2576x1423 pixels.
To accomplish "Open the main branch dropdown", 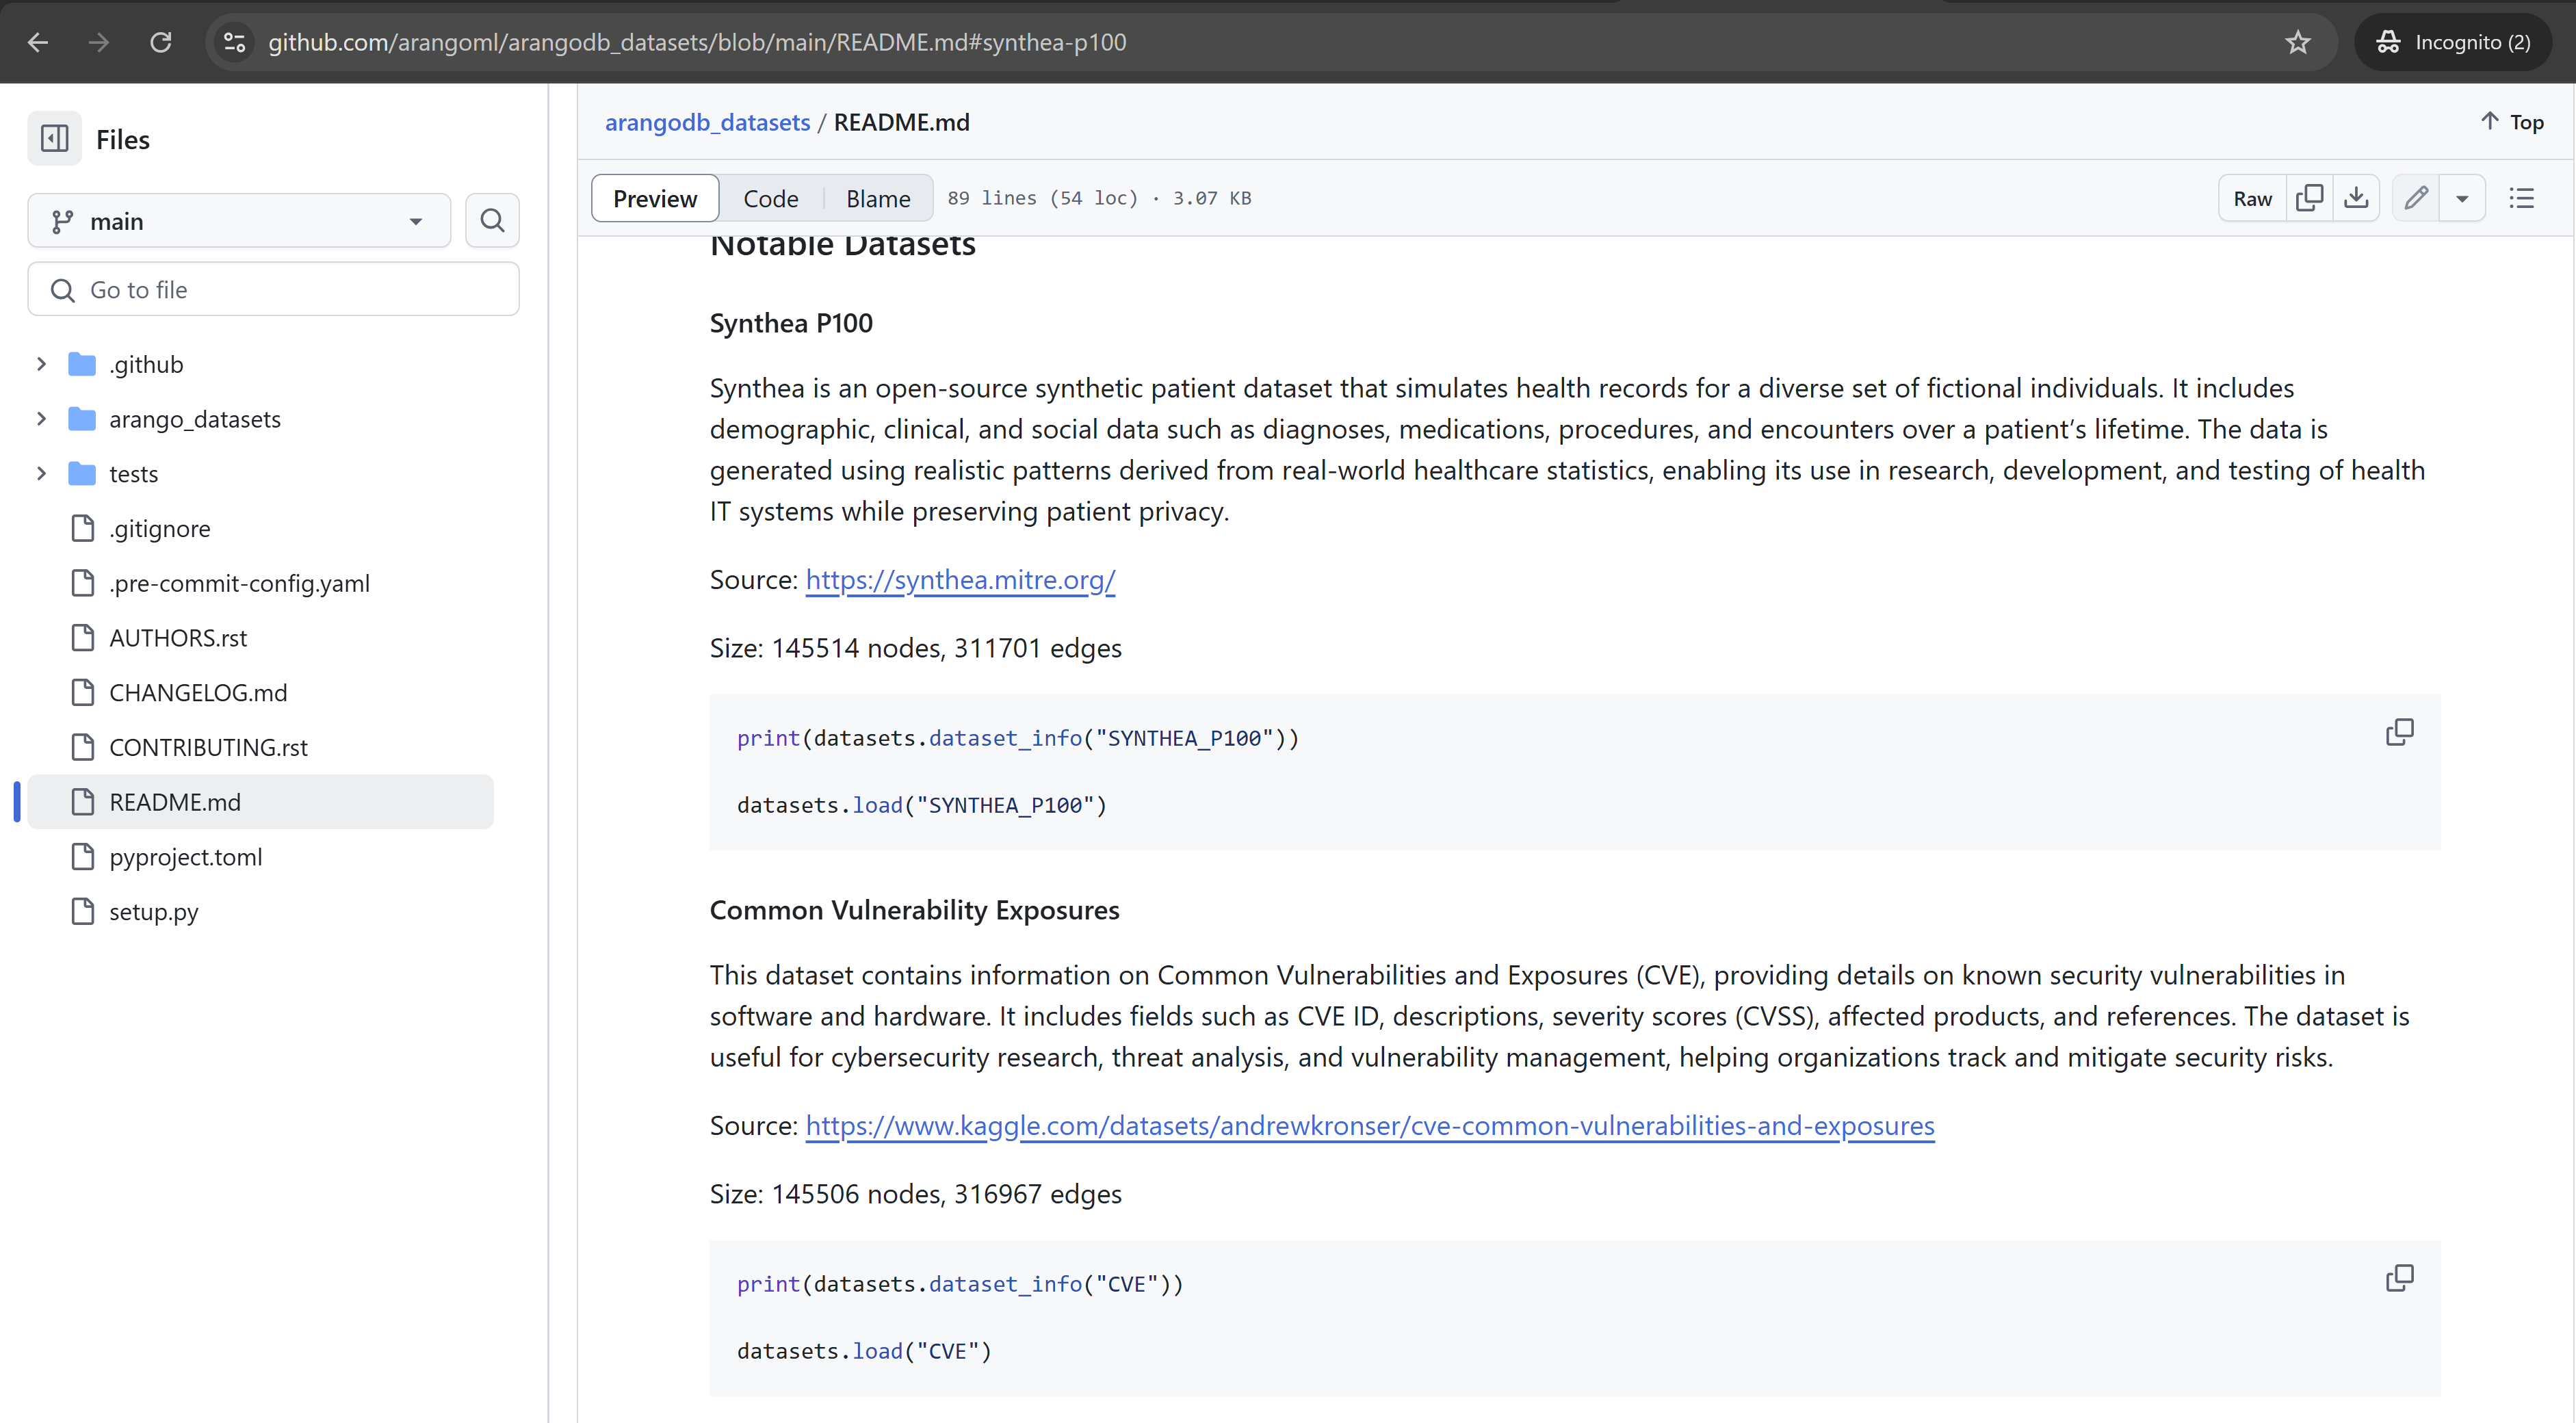I will click(239, 221).
